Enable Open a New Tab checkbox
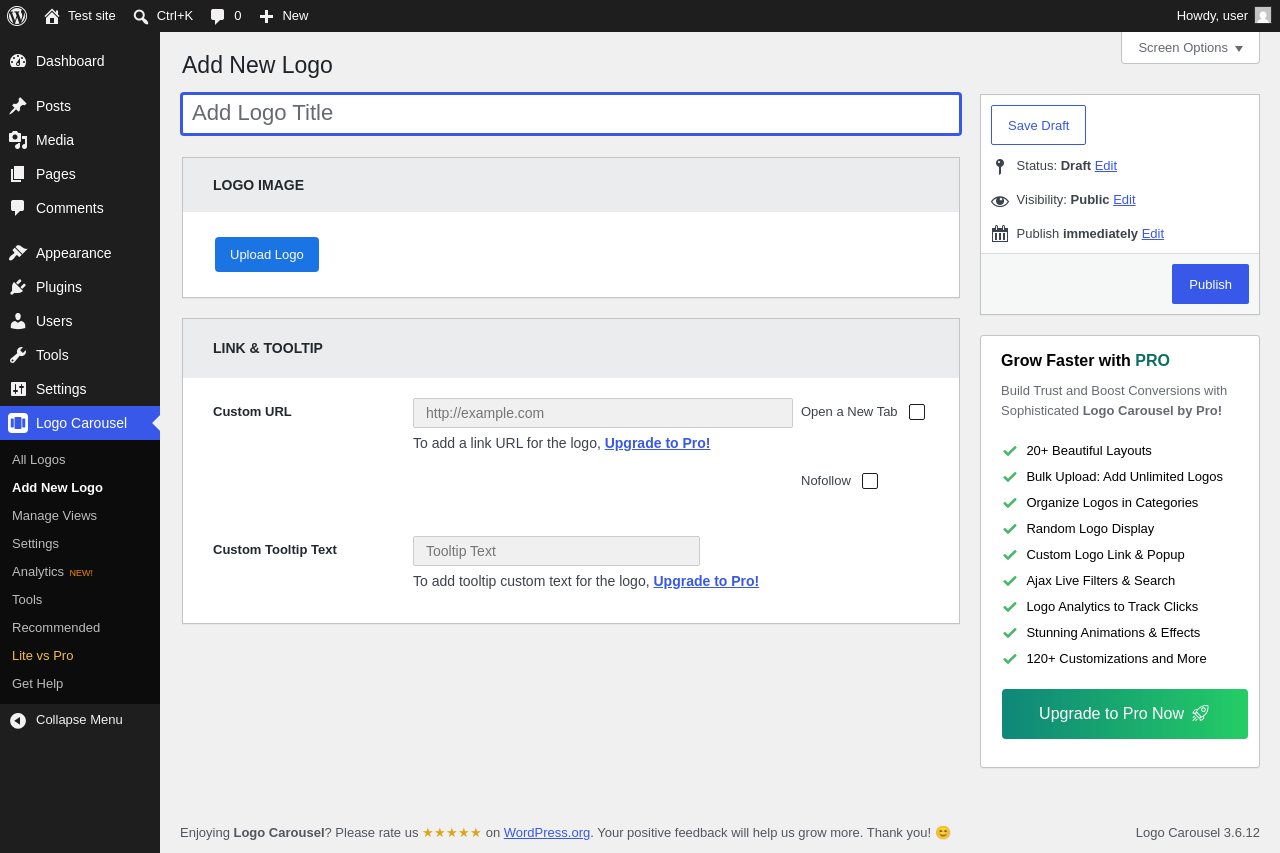Screen dimensions: 1280x853 click(x=917, y=412)
